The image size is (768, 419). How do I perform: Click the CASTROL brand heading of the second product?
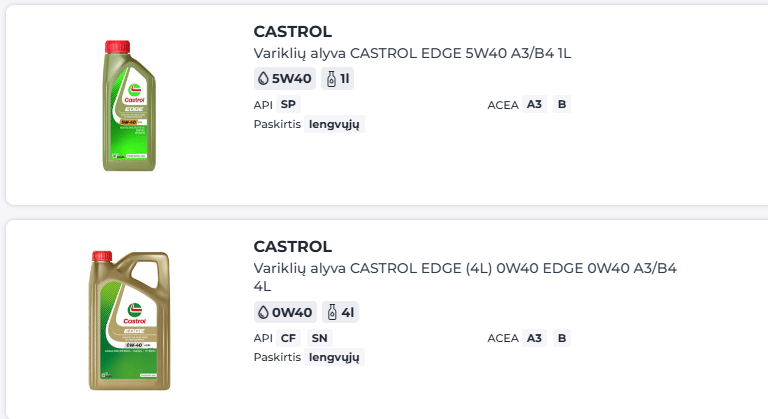coord(292,246)
